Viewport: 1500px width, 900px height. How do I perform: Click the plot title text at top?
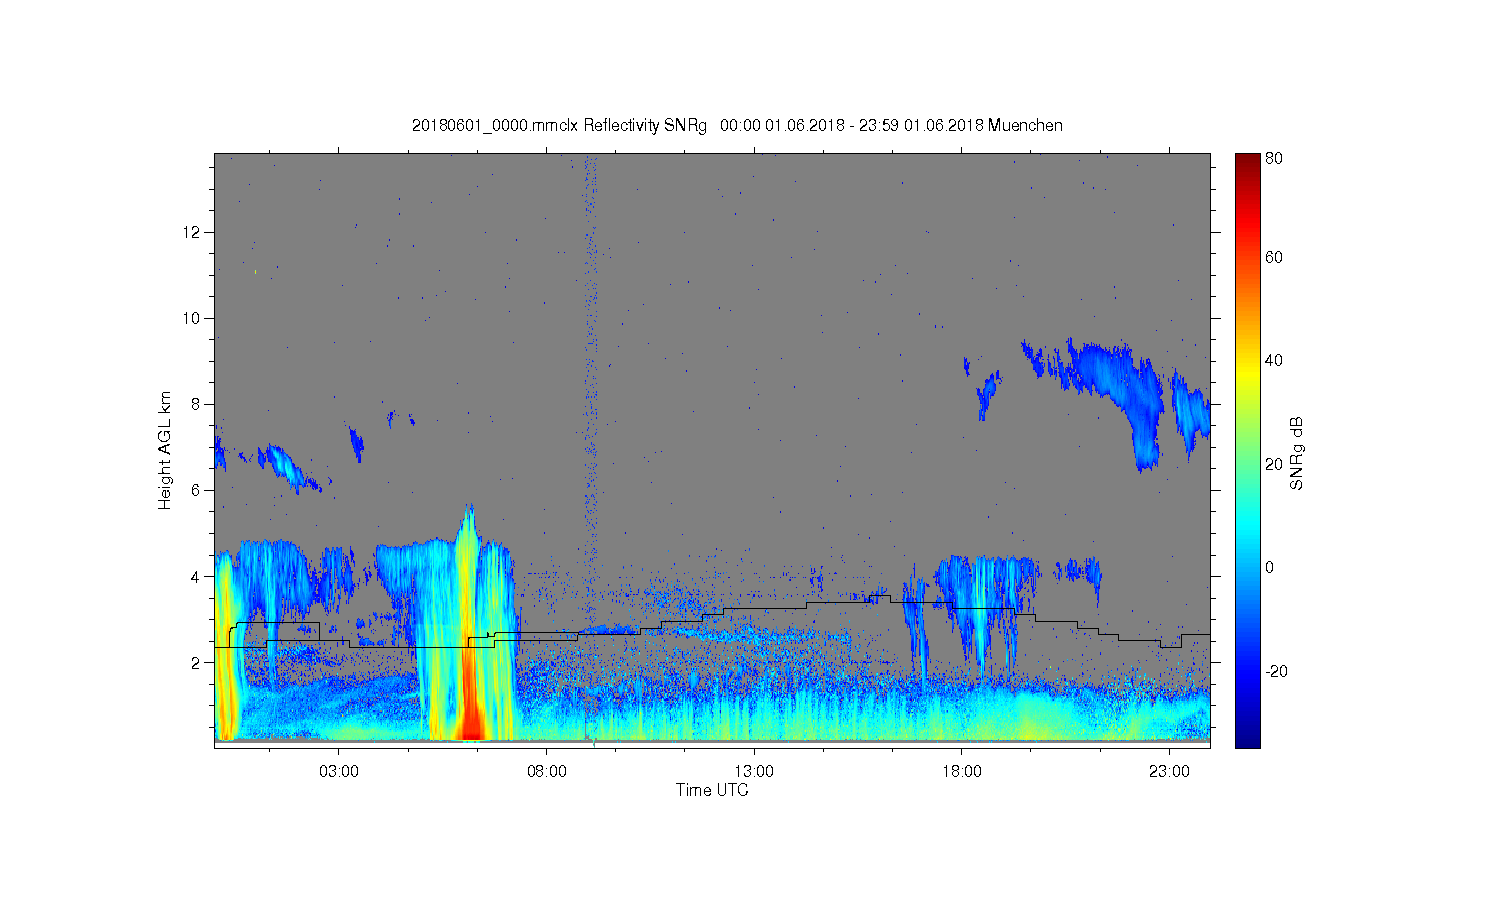pos(737,126)
